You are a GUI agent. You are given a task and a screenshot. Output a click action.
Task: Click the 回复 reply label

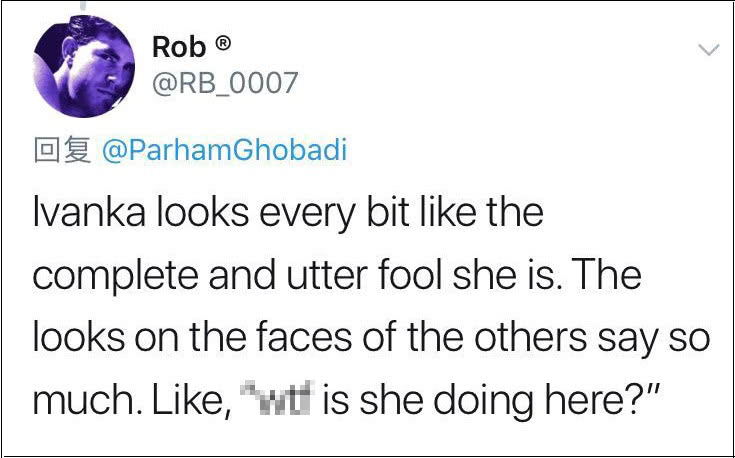point(63,150)
